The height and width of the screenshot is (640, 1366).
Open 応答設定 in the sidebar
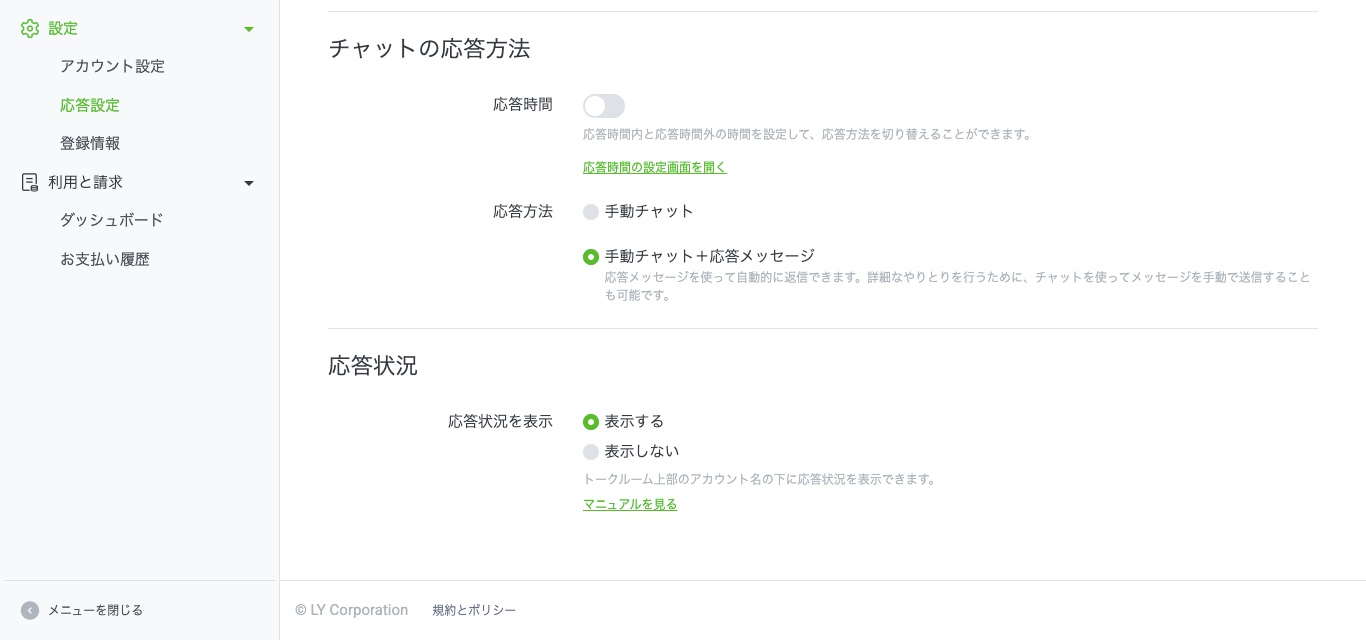tap(90, 105)
